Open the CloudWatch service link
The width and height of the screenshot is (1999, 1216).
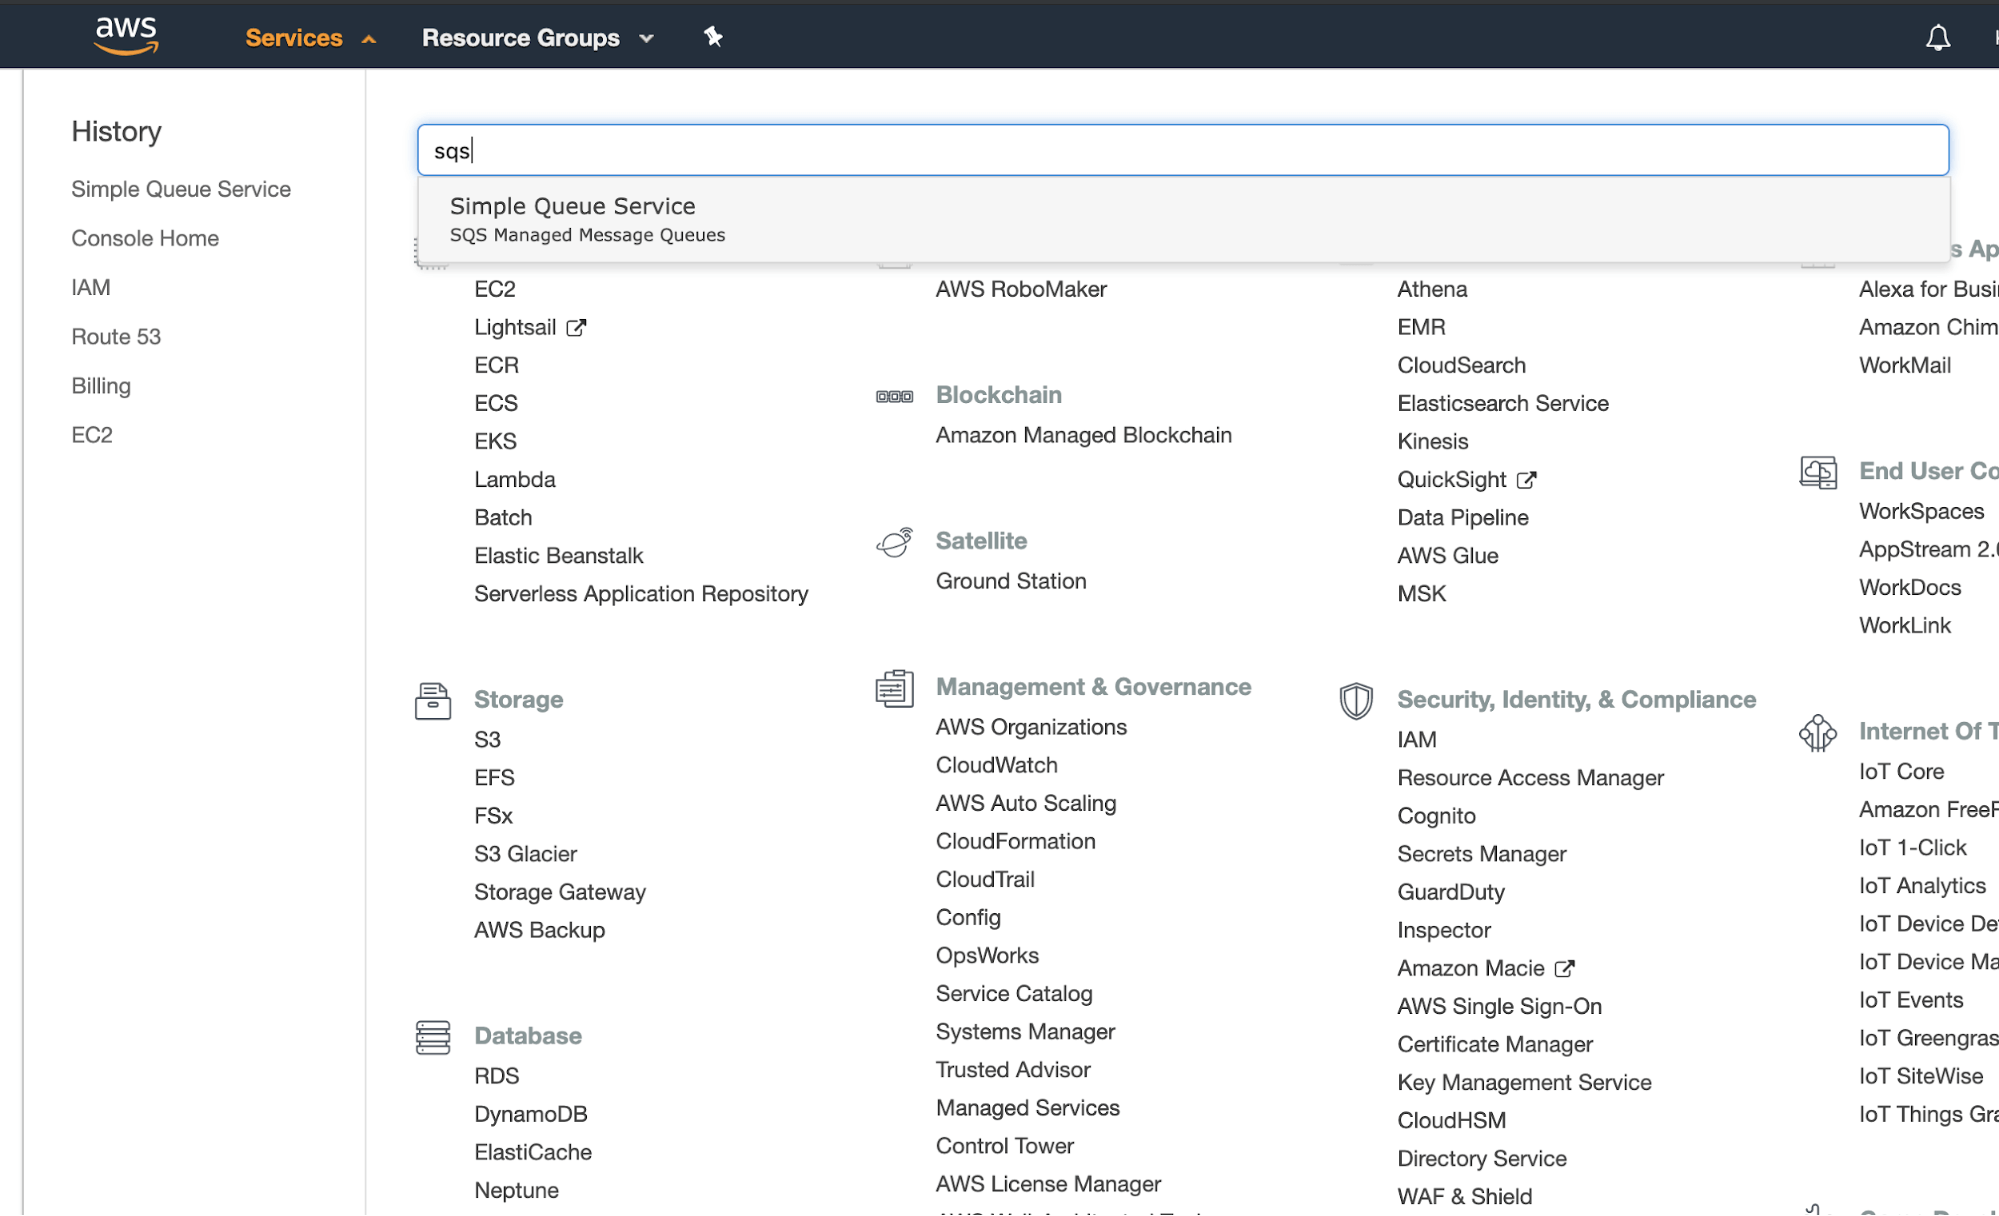coord(996,765)
